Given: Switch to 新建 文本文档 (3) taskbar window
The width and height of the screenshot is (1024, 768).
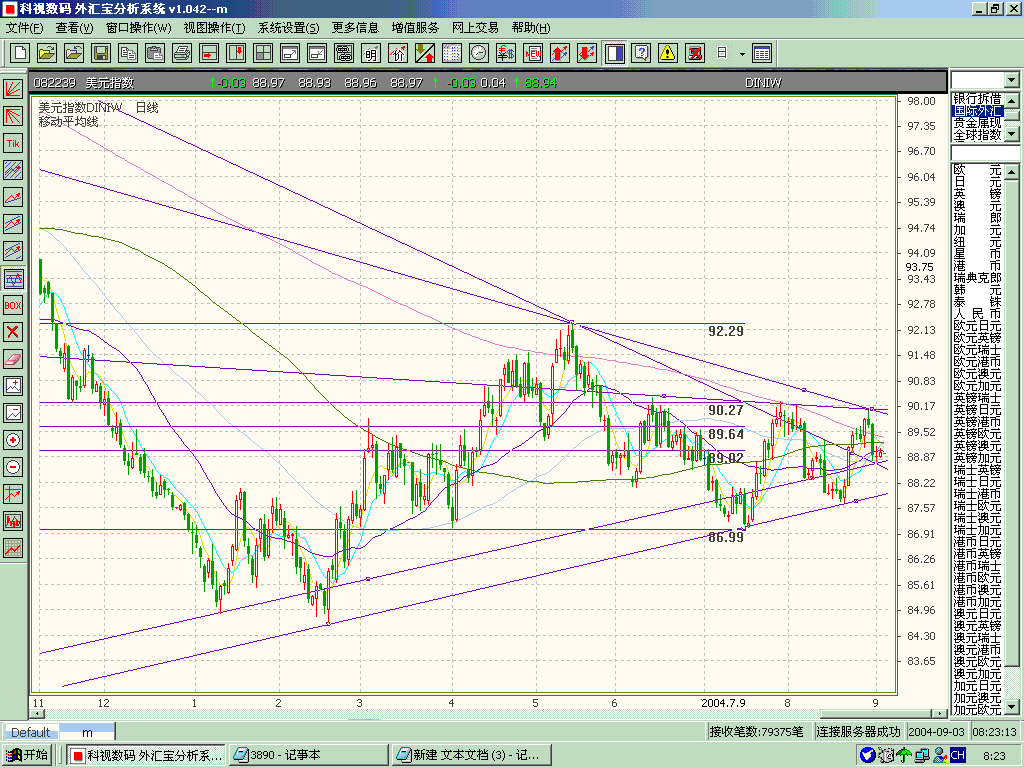Looking at the screenshot, I should coord(471,755).
